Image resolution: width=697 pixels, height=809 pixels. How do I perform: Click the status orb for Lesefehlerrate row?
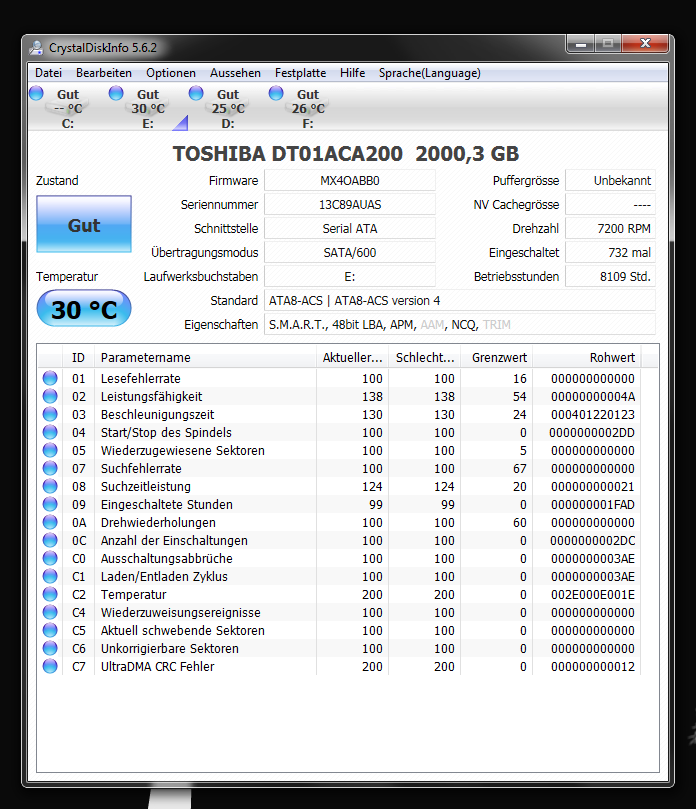[x=50, y=378]
